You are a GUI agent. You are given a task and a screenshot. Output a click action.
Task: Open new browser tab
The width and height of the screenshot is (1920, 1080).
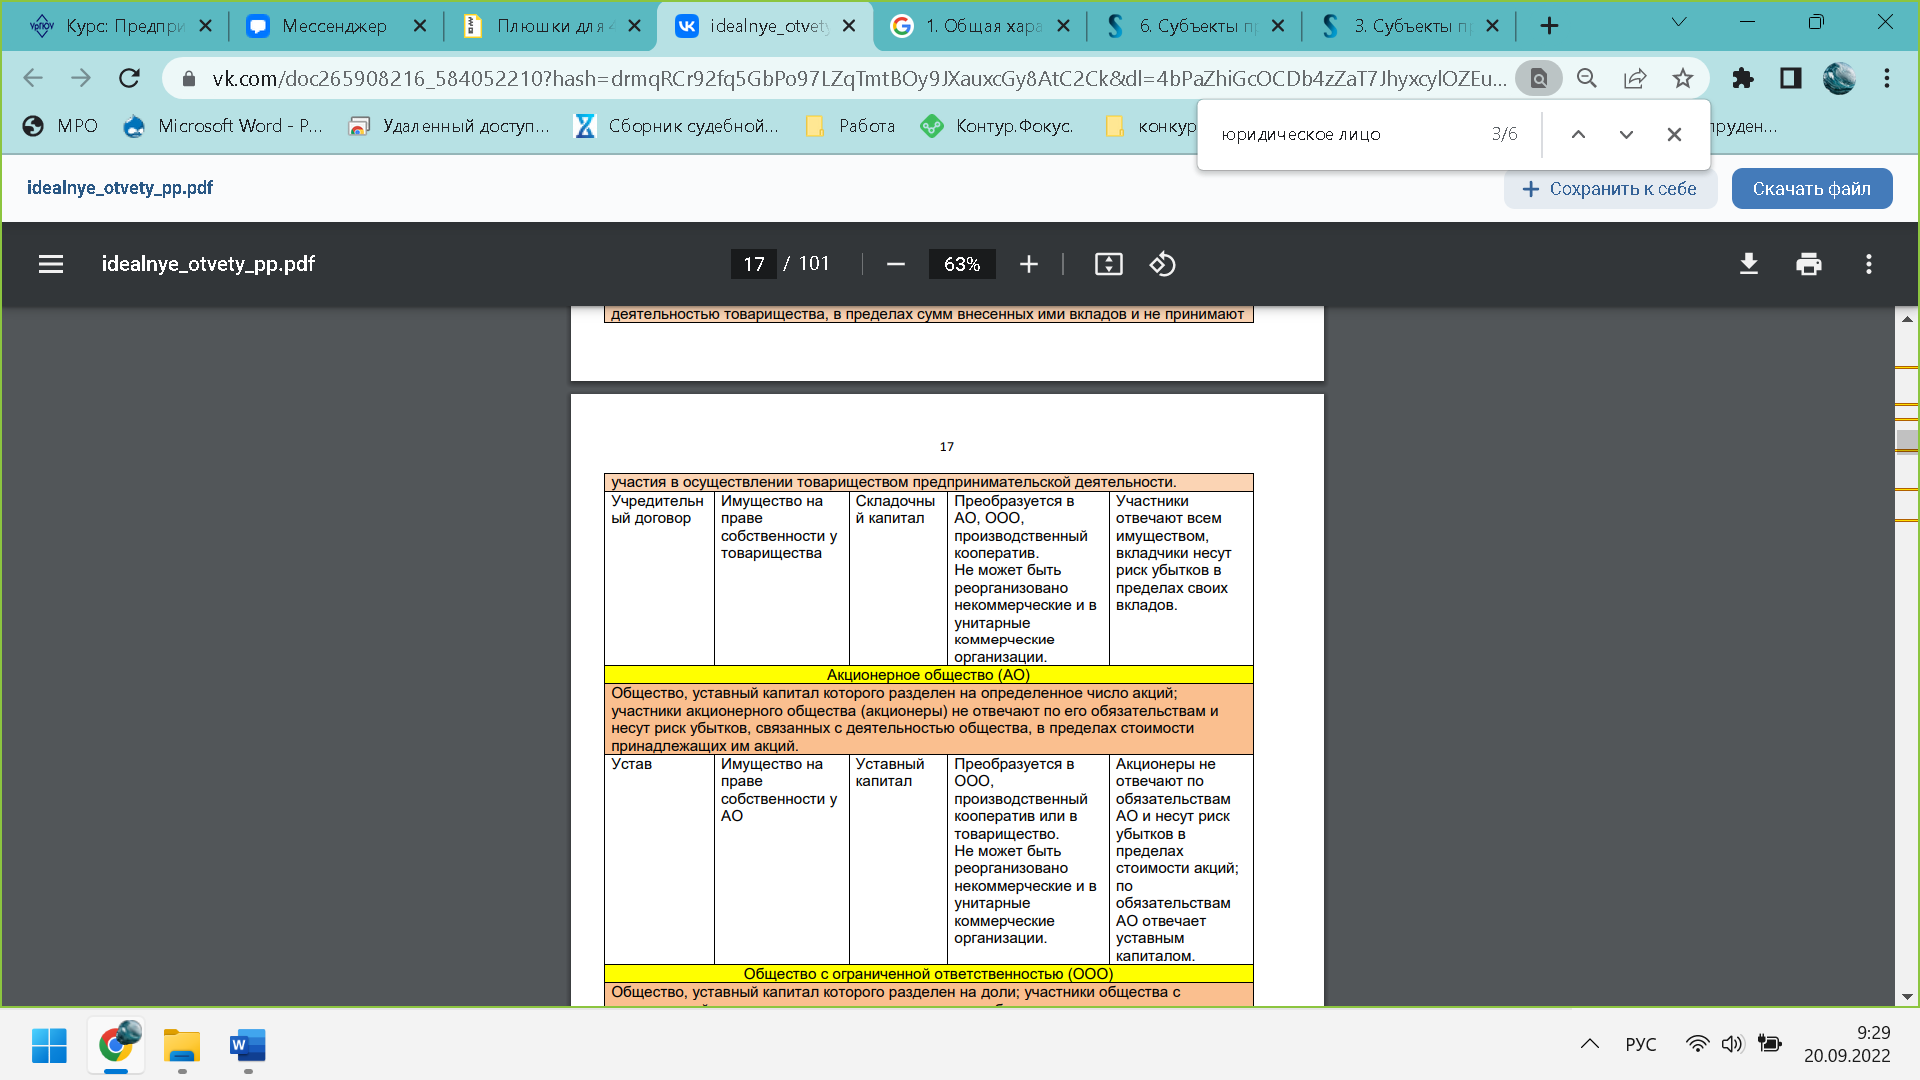[1549, 26]
